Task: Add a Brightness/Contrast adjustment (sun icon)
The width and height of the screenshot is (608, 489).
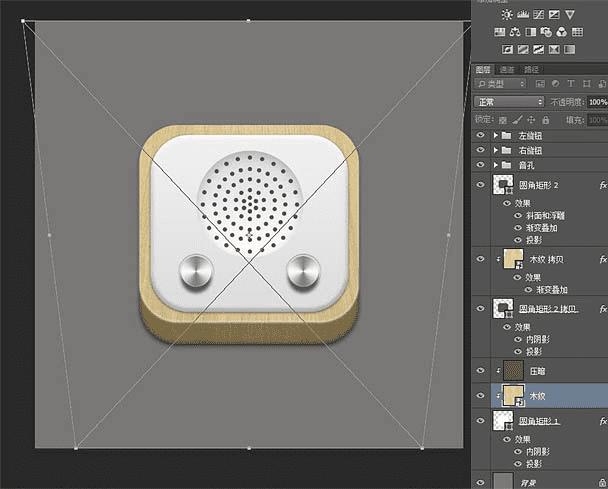Action: coord(506,15)
